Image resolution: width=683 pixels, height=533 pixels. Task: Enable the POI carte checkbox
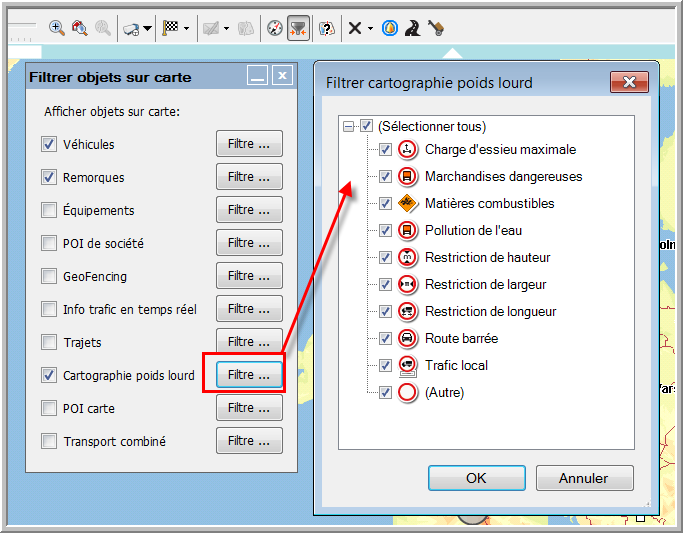point(49,408)
